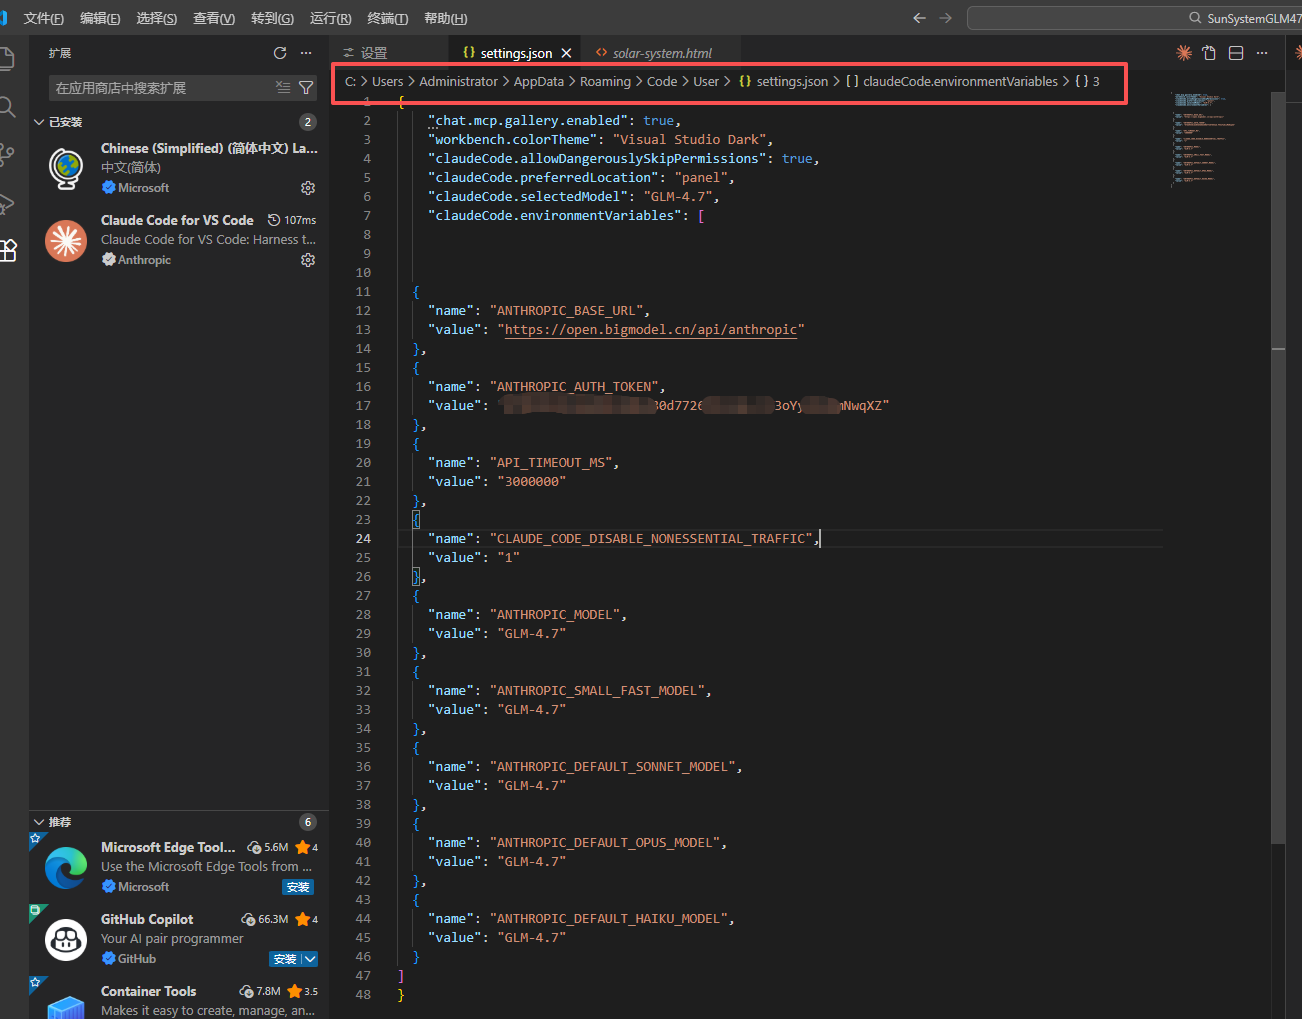Install Microsoft Edge Tools extension
This screenshot has height=1019, width=1302.
coord(298,887)
